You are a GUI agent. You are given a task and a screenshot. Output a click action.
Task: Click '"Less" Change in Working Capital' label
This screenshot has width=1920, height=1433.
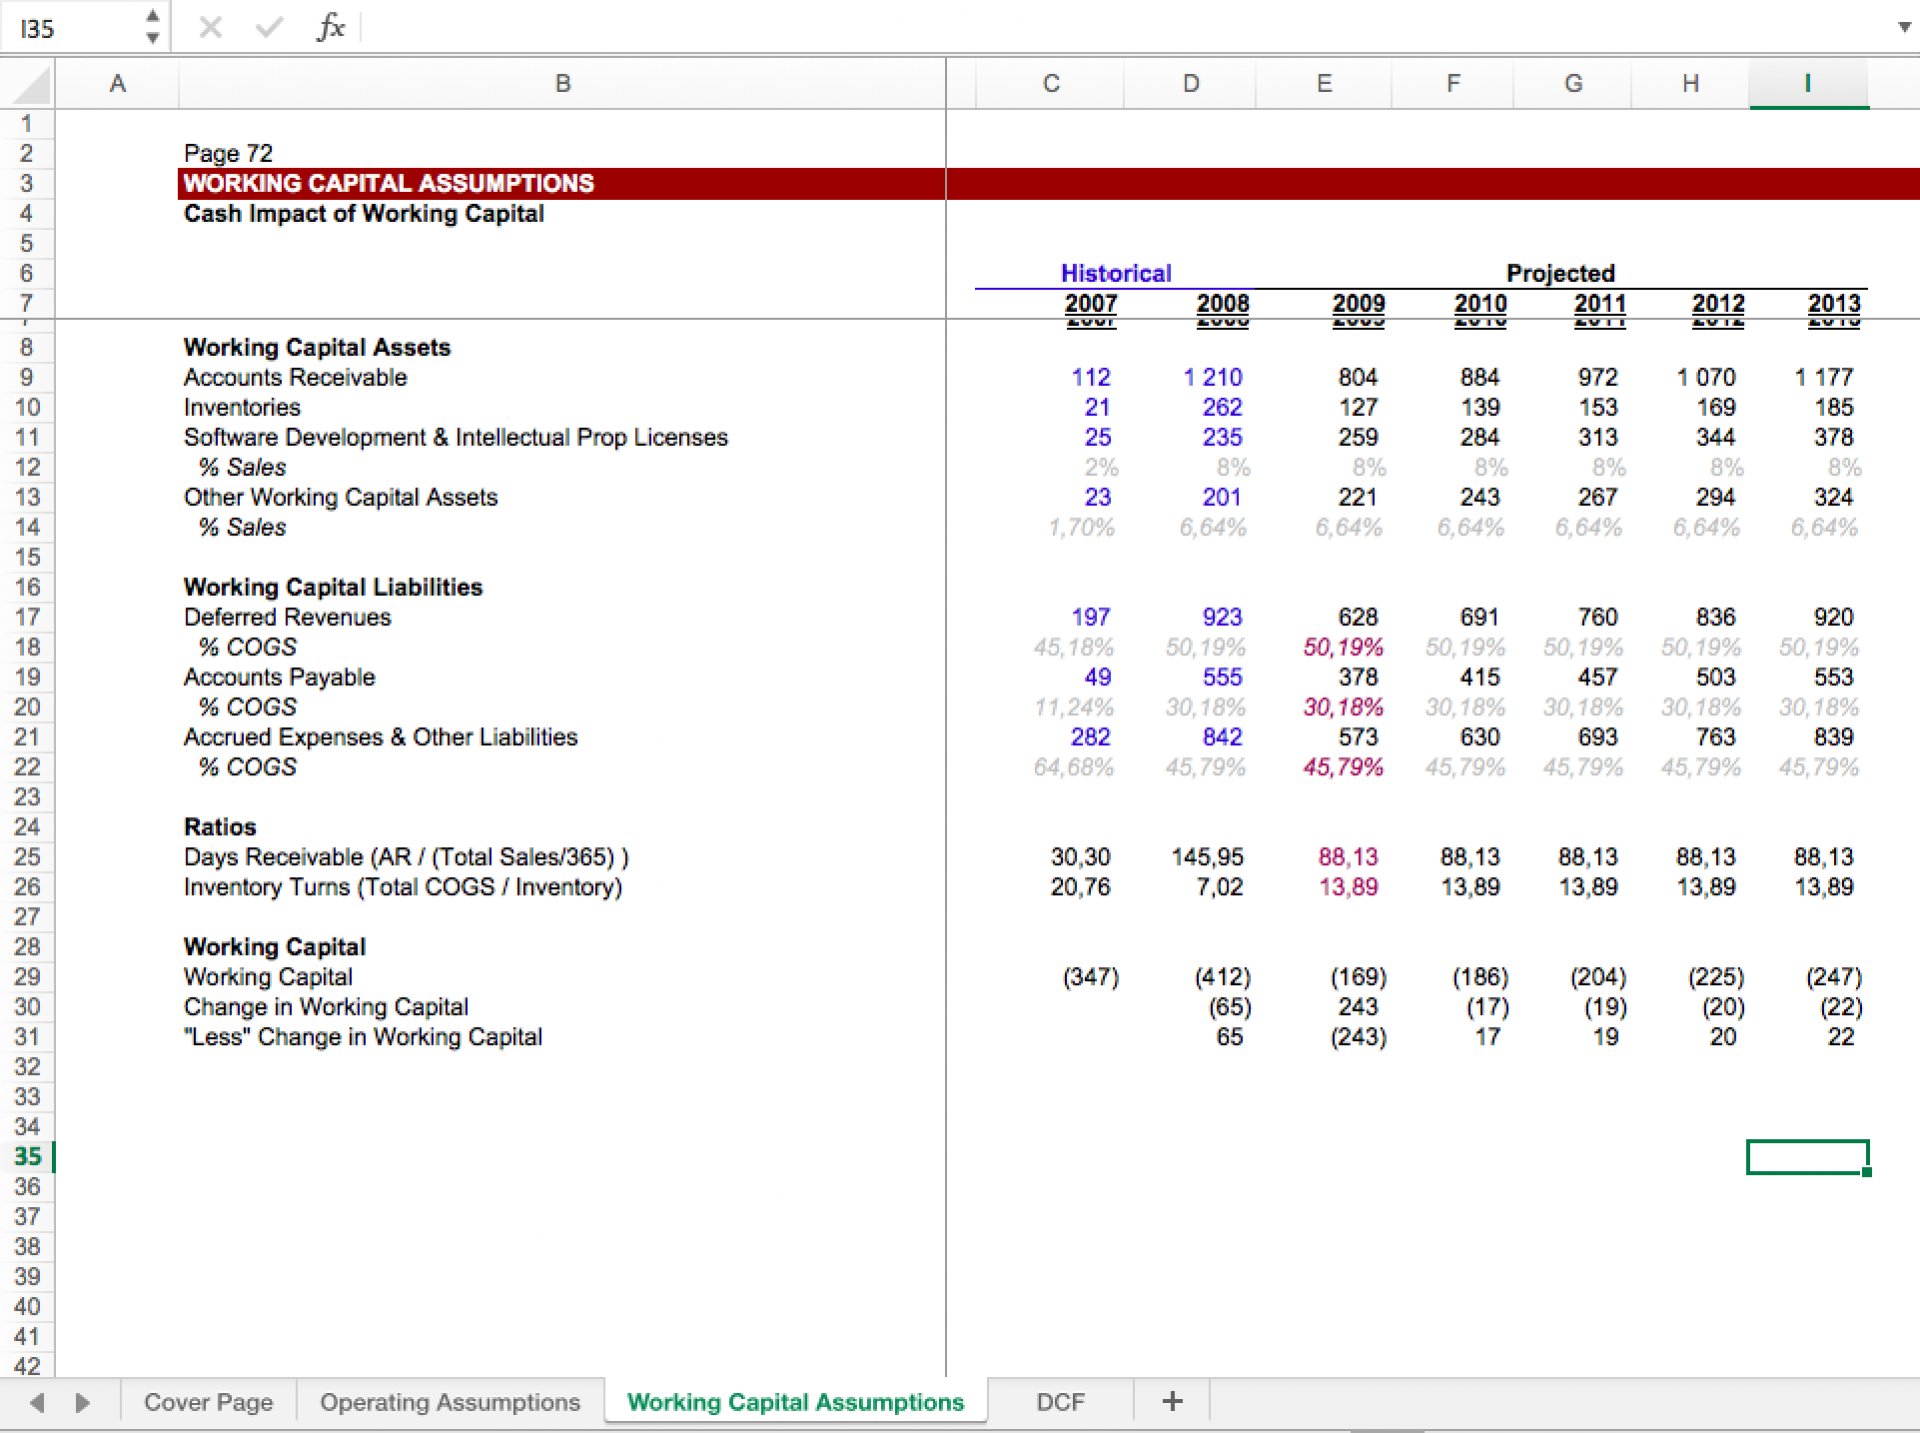pos(362,1037)
